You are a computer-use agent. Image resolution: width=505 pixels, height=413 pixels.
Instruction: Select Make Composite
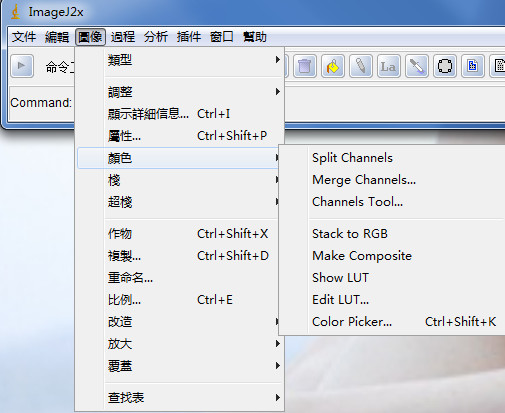pos(392,256)
